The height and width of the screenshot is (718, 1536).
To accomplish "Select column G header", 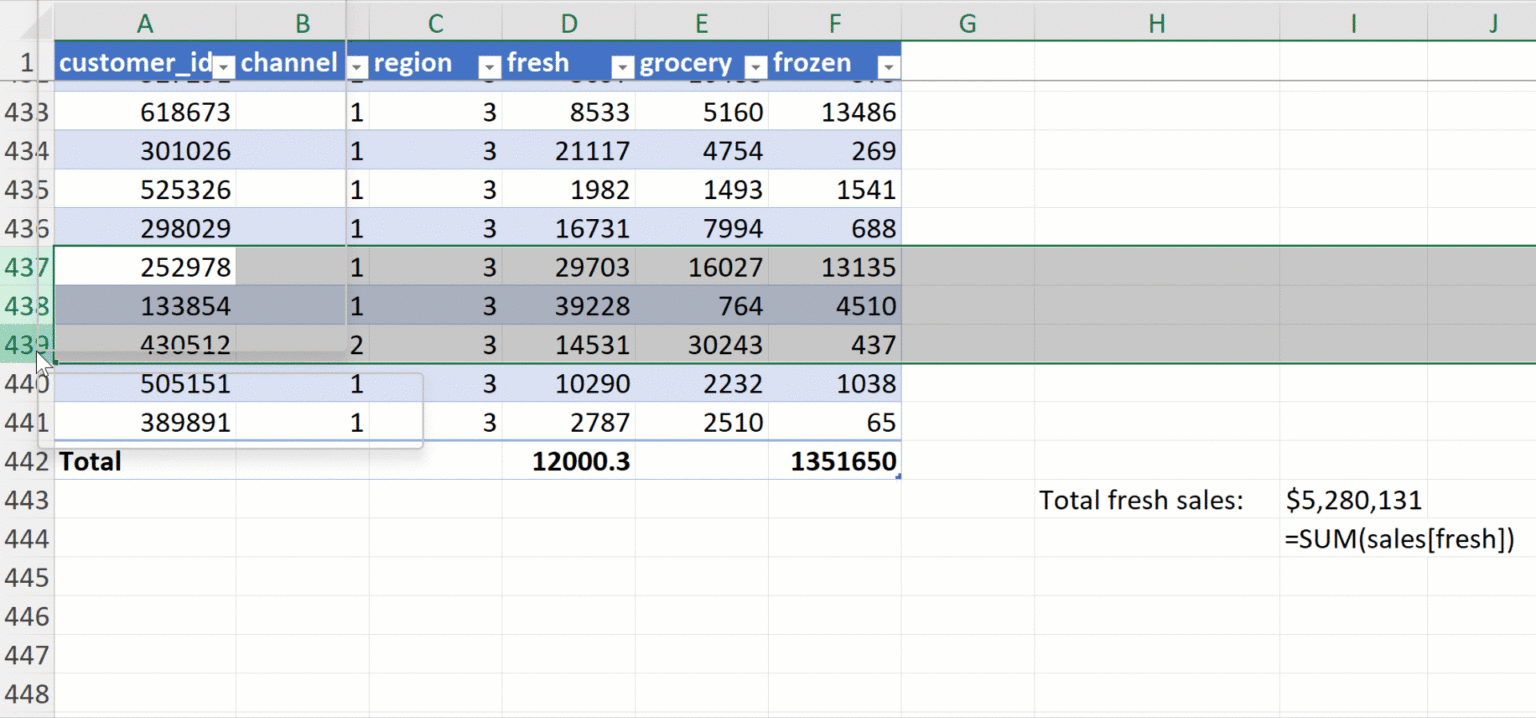I will (x=967, y=24).
